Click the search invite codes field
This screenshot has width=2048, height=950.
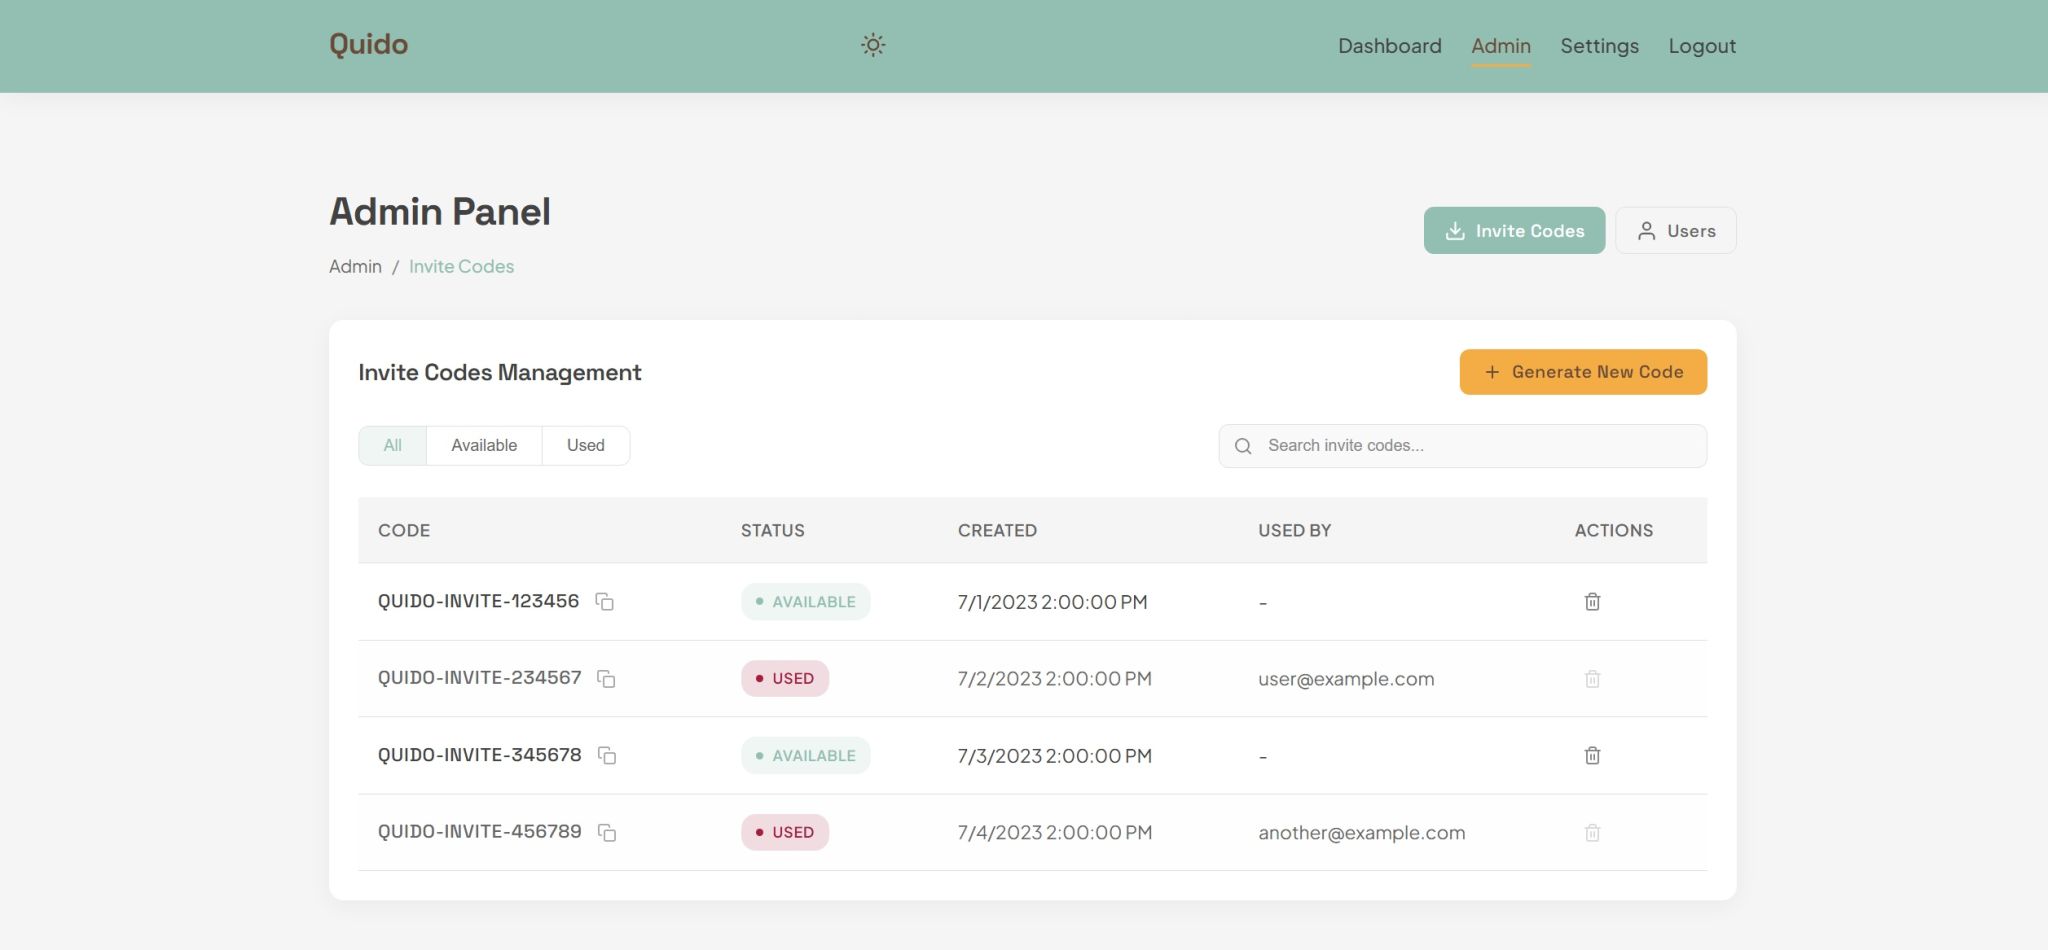[1400, 445]
